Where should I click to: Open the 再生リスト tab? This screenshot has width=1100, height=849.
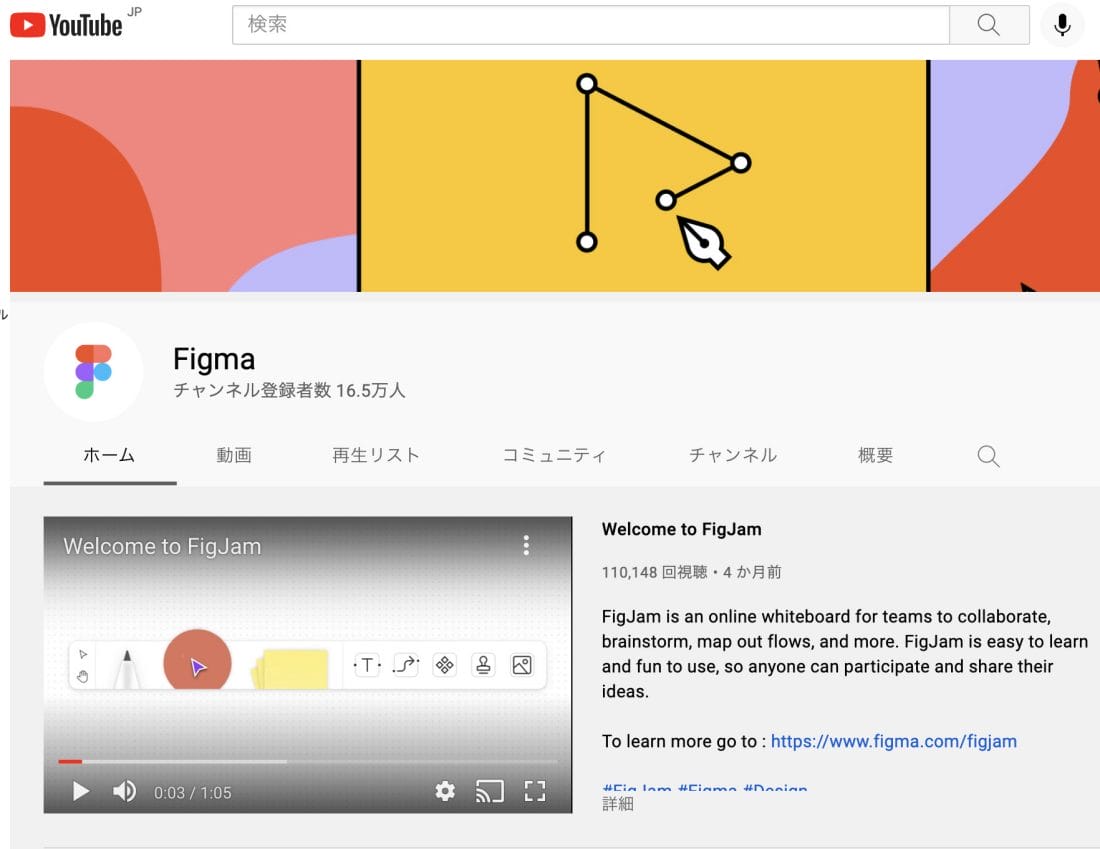[x=375, y=455]
